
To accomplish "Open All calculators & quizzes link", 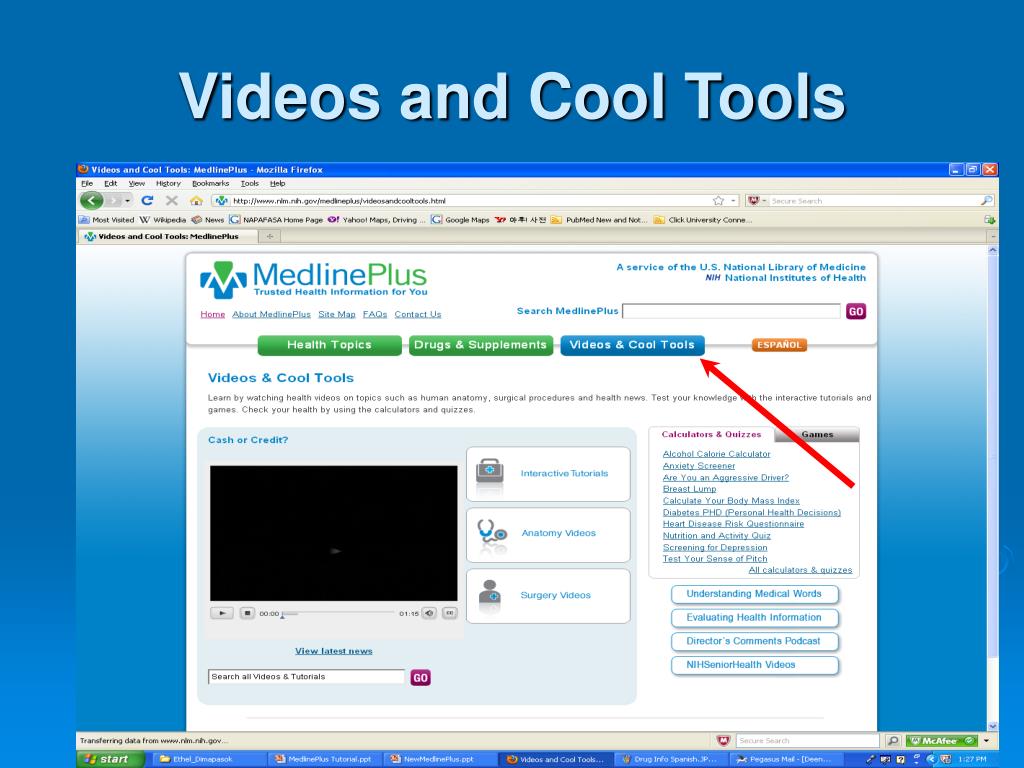I will [800, 570].
